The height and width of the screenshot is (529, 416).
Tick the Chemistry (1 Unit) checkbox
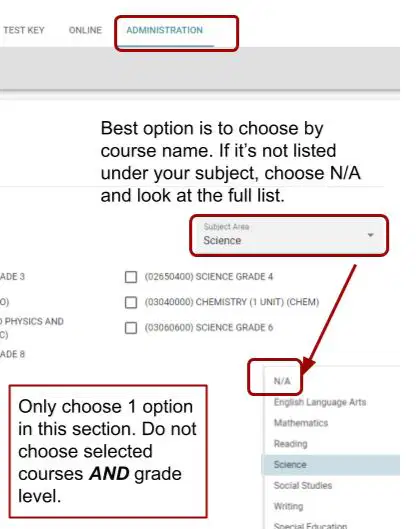[131, 302]
